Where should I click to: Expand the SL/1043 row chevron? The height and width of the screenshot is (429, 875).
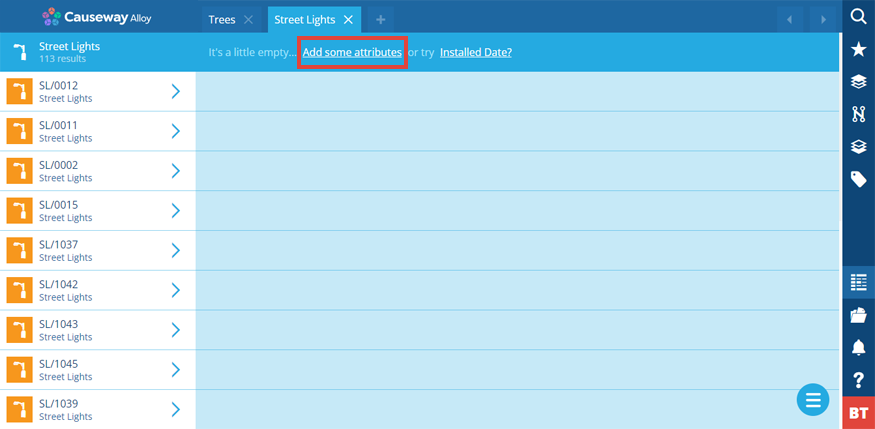(175, 329)
